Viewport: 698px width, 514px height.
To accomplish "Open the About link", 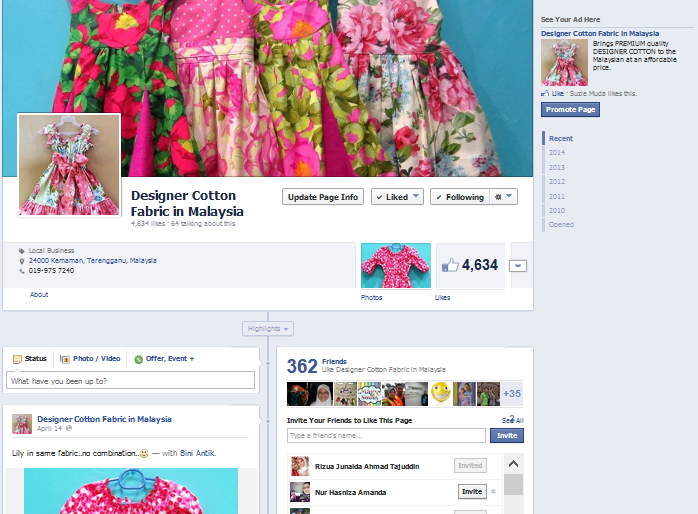I will coord(39,295).
